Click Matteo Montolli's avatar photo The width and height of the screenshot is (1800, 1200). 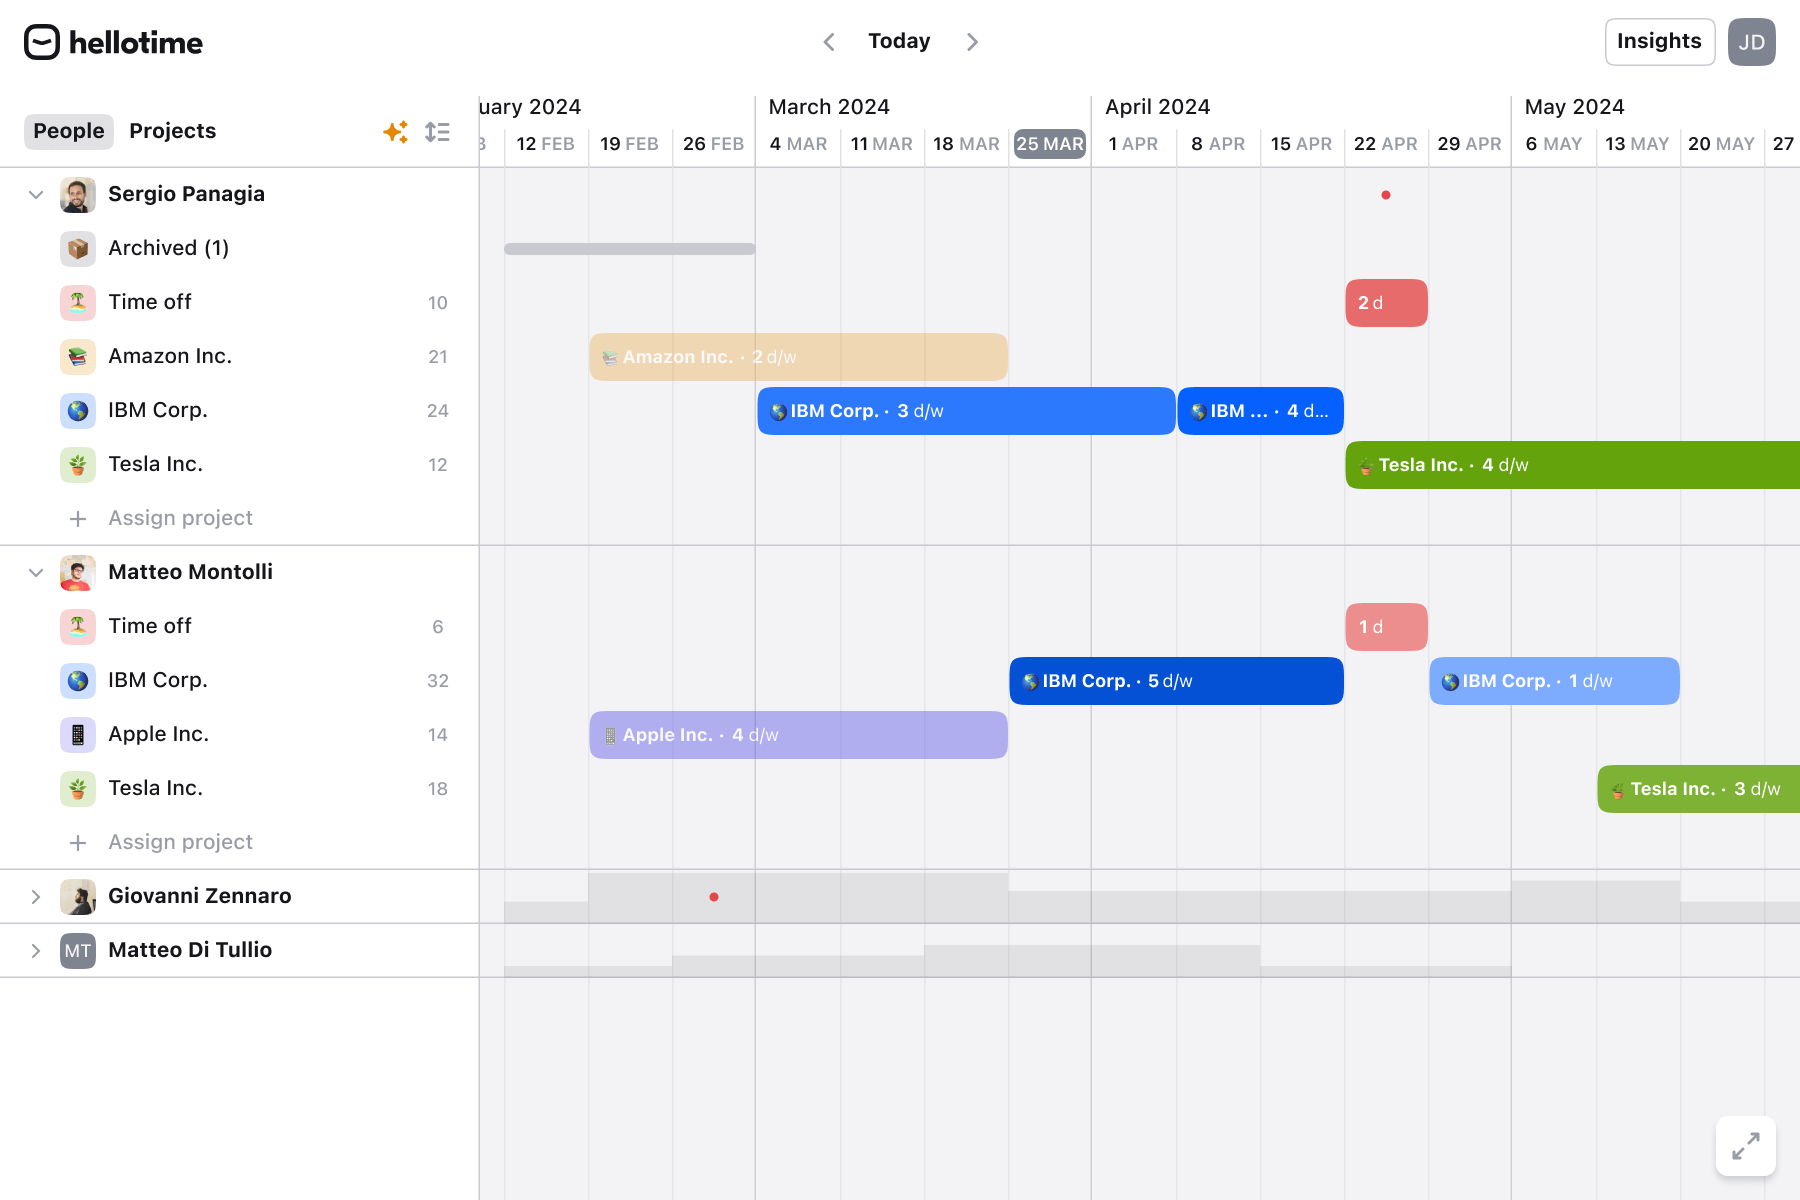pyautogui.click(x=78, y=572)
